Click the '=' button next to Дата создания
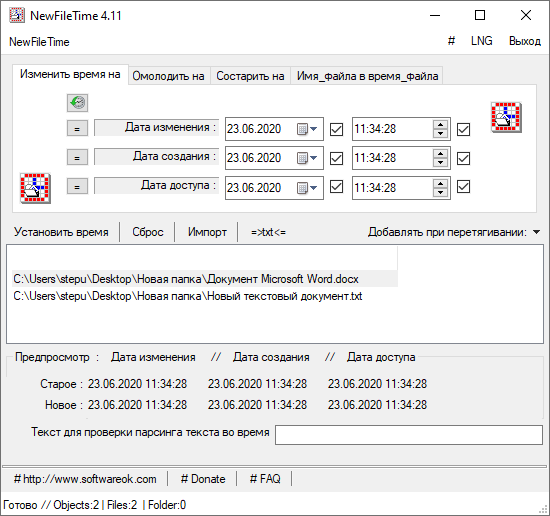 coord(77,158)
